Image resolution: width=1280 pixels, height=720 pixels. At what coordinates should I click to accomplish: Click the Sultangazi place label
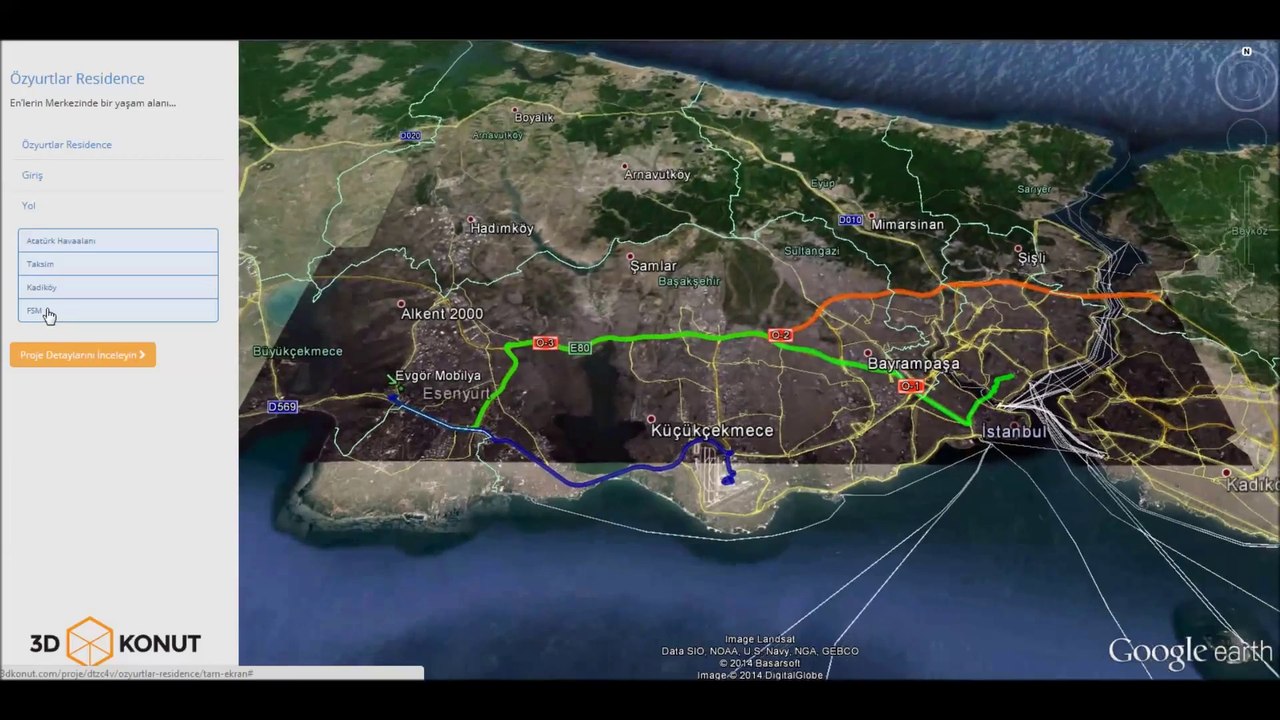tap(812, 251)
